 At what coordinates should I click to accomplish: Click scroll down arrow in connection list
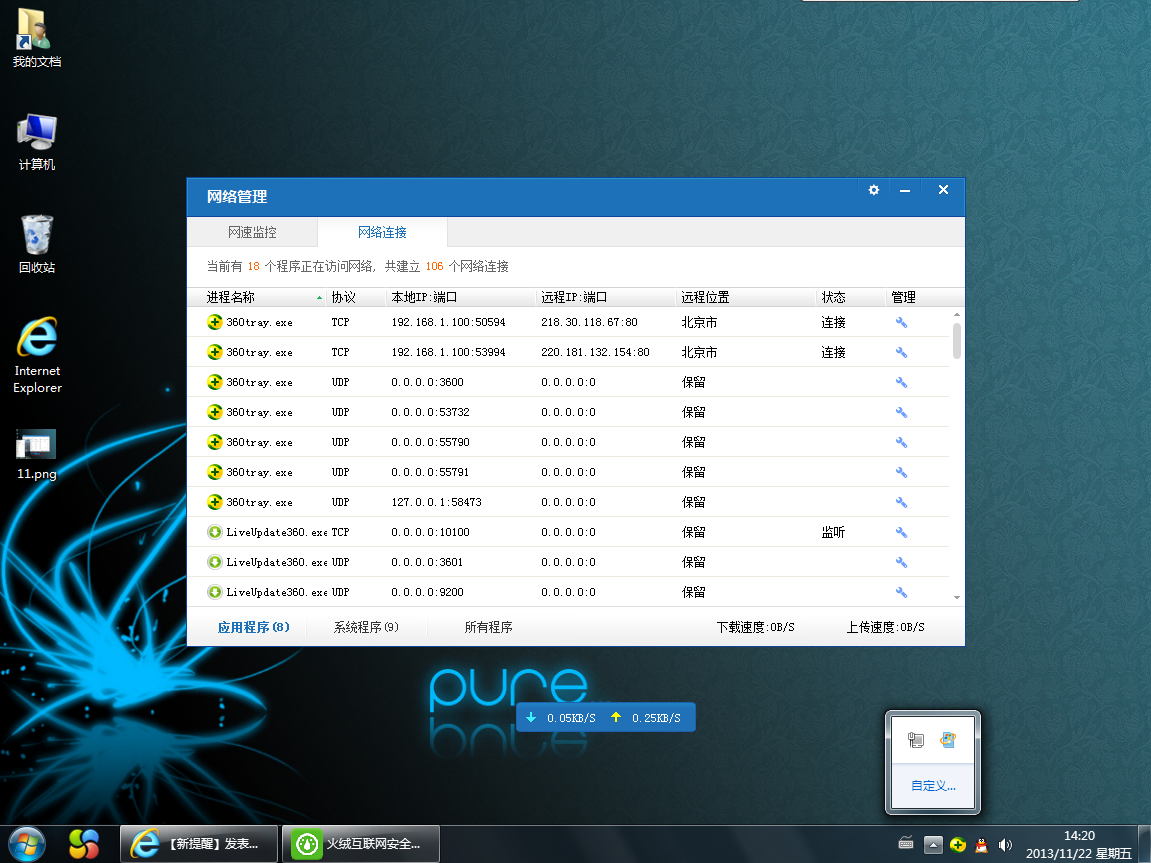click(x=957, y=597)
